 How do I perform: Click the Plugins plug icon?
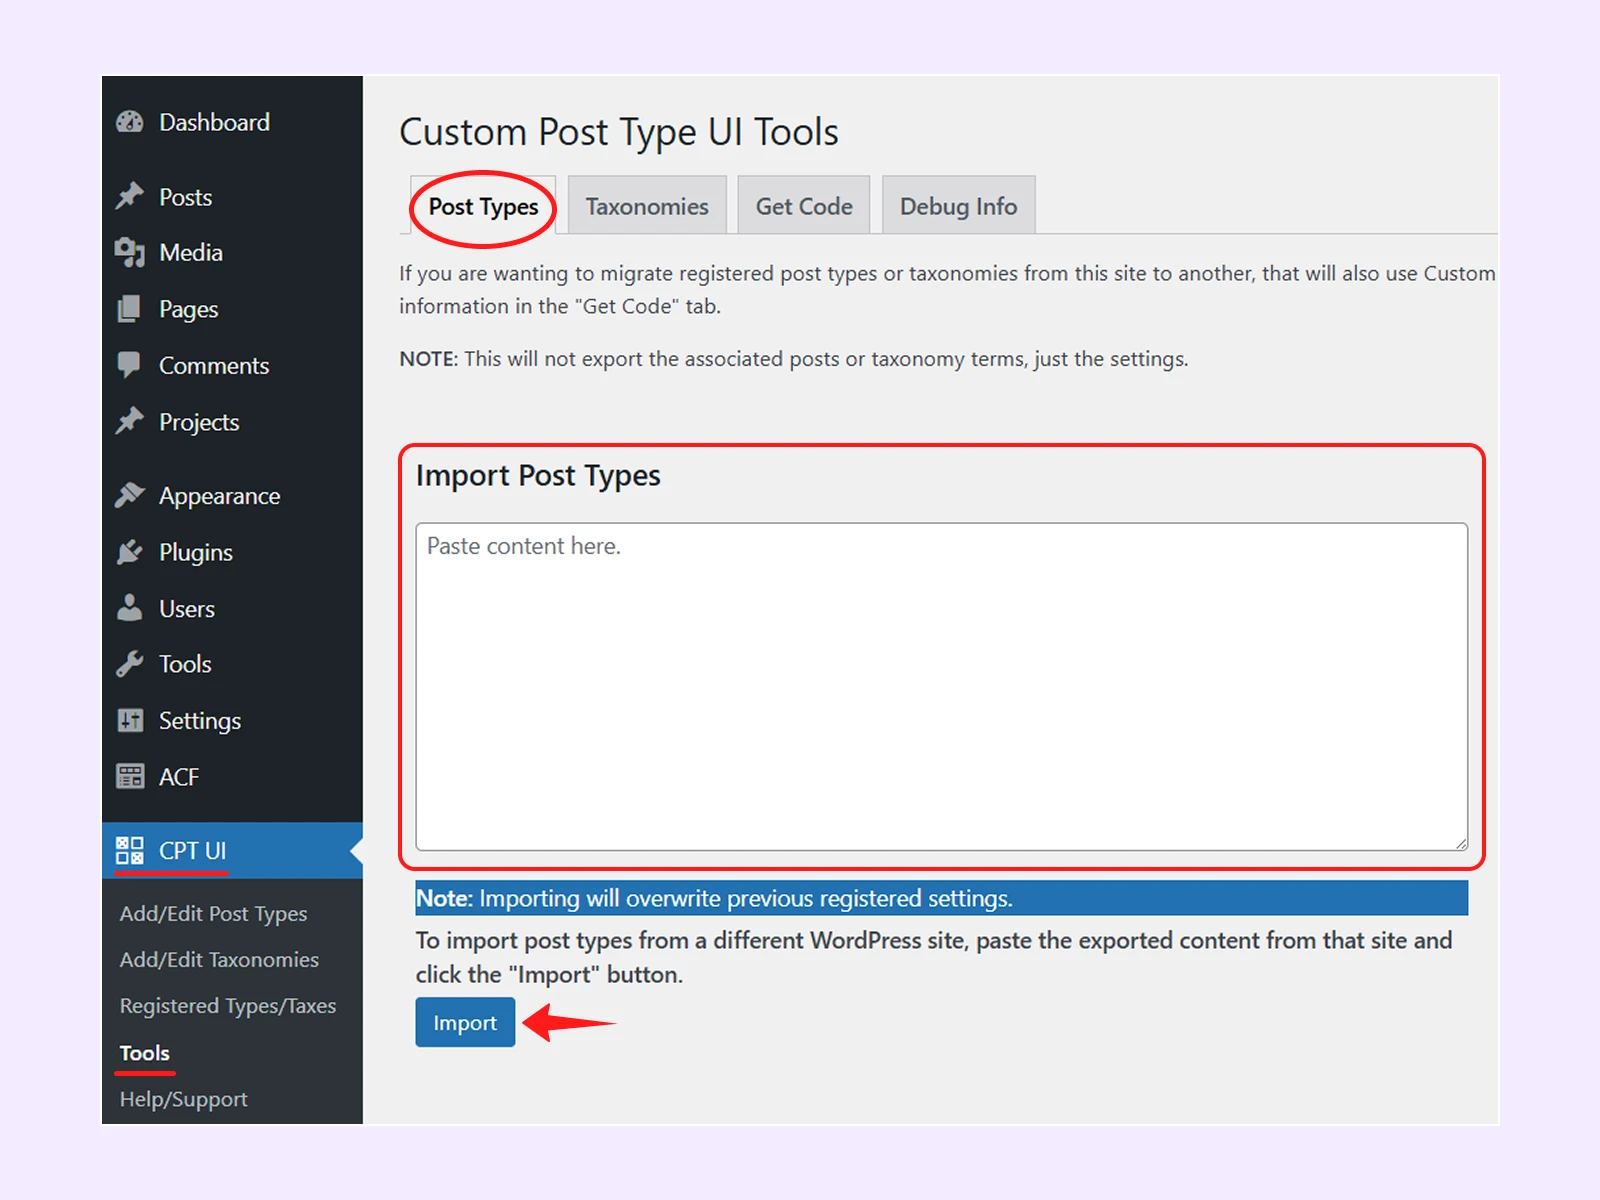(130, 552)
